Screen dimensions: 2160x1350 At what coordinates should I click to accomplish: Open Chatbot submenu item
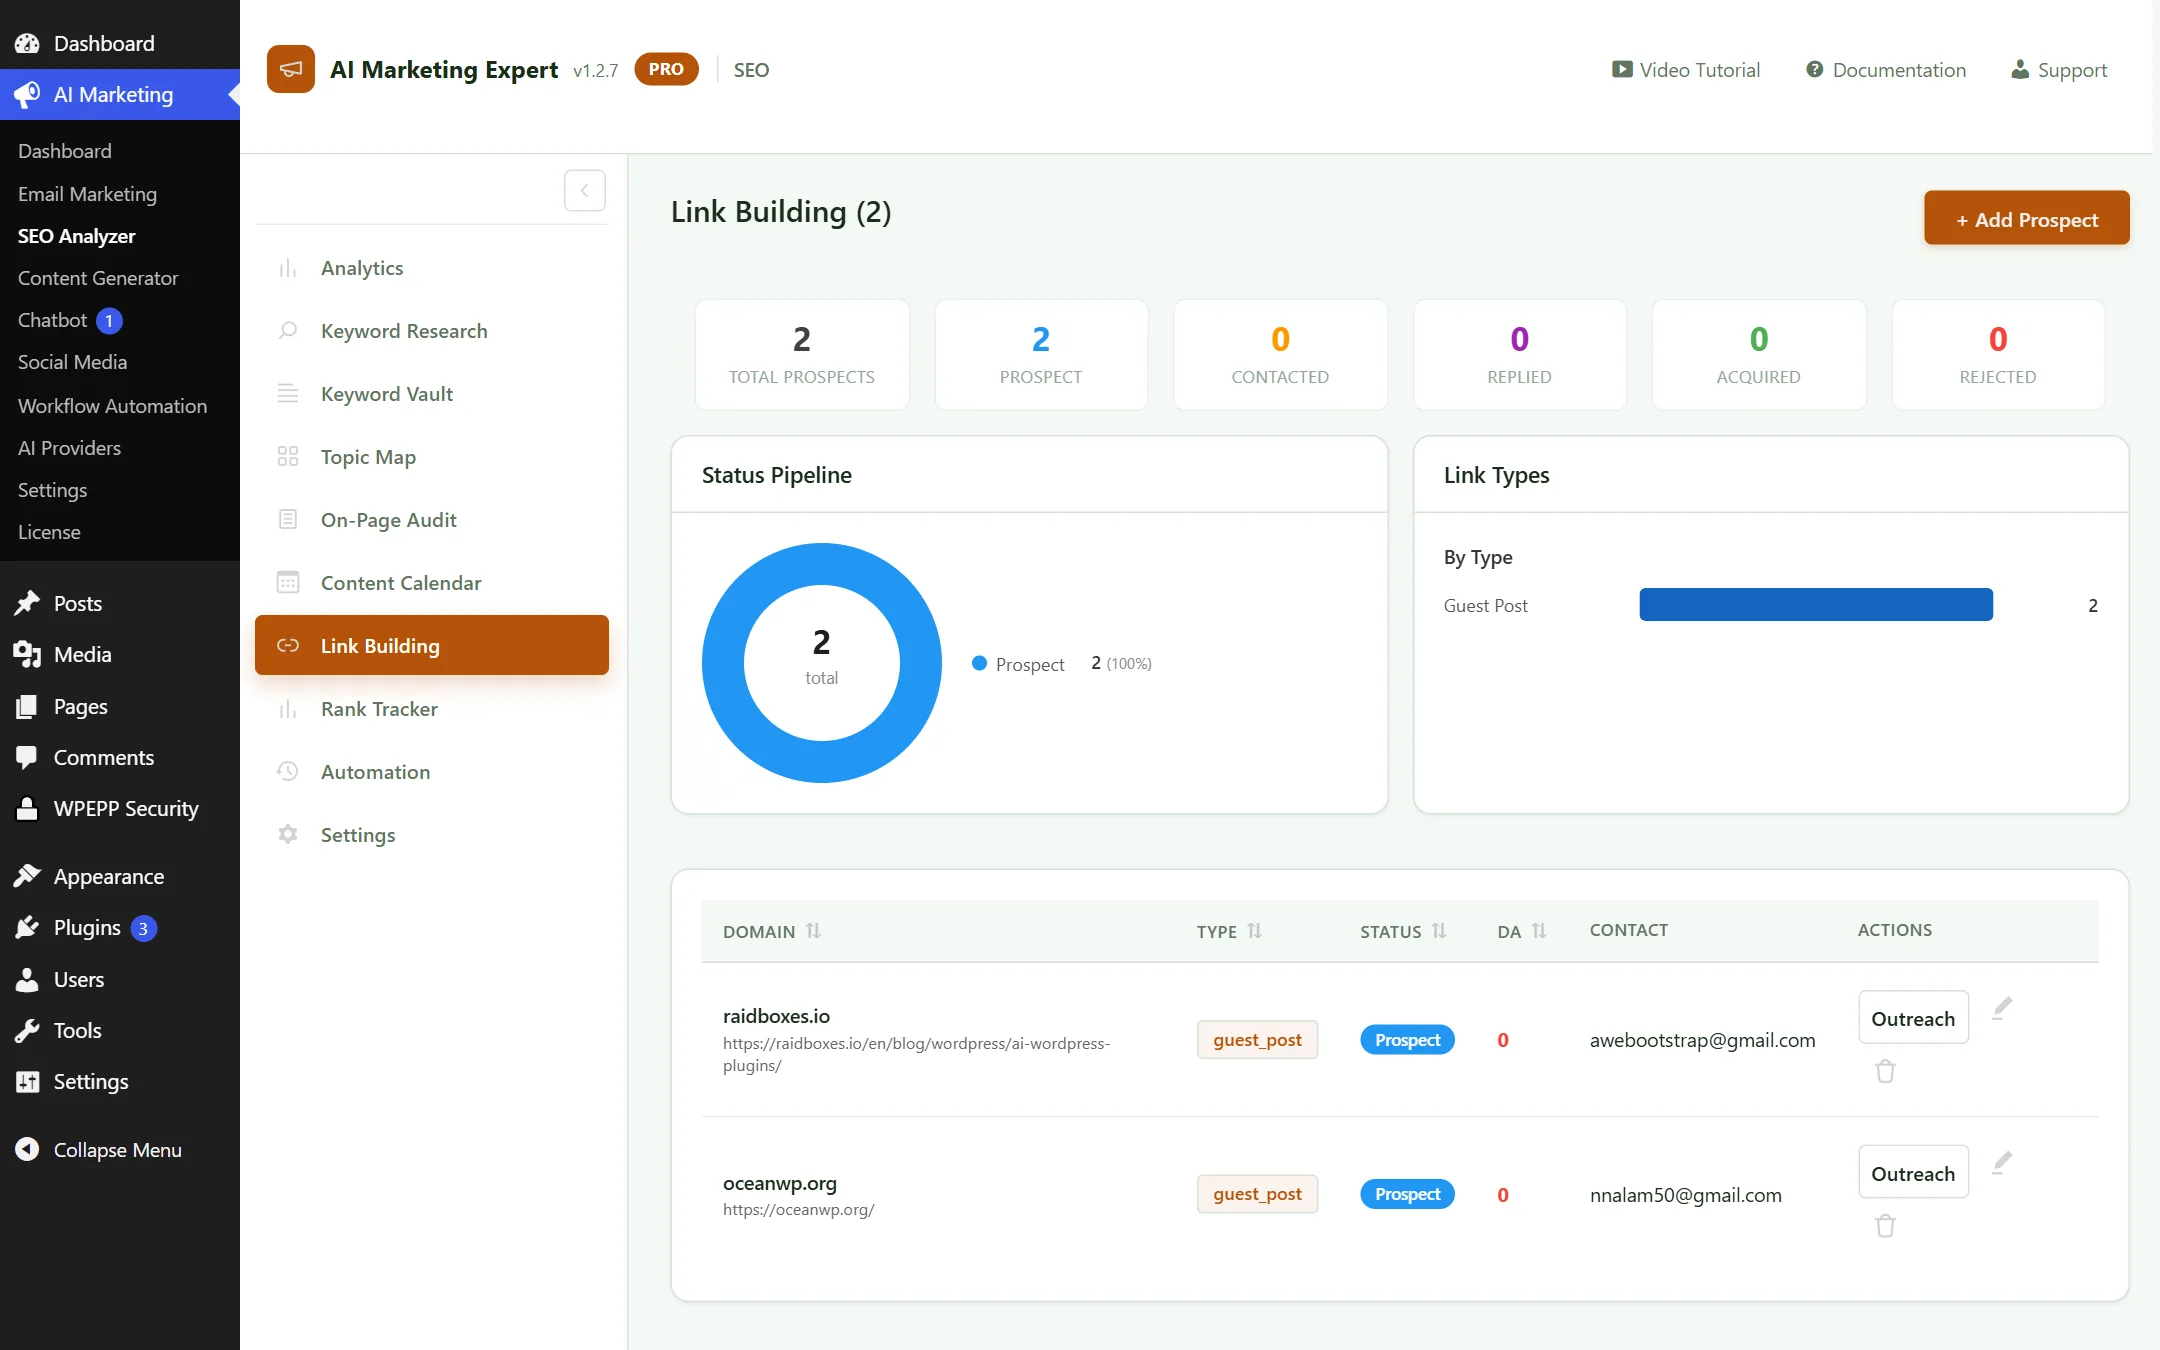coord(53,320)
